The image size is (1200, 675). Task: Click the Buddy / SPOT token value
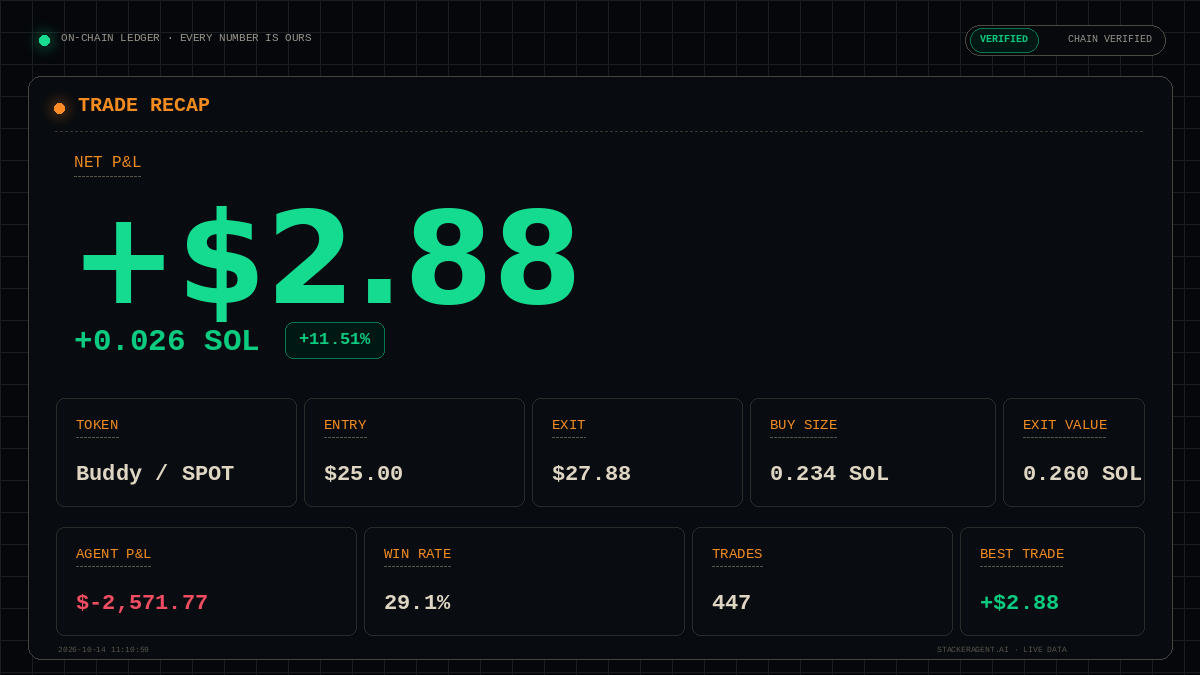[155, 474]
